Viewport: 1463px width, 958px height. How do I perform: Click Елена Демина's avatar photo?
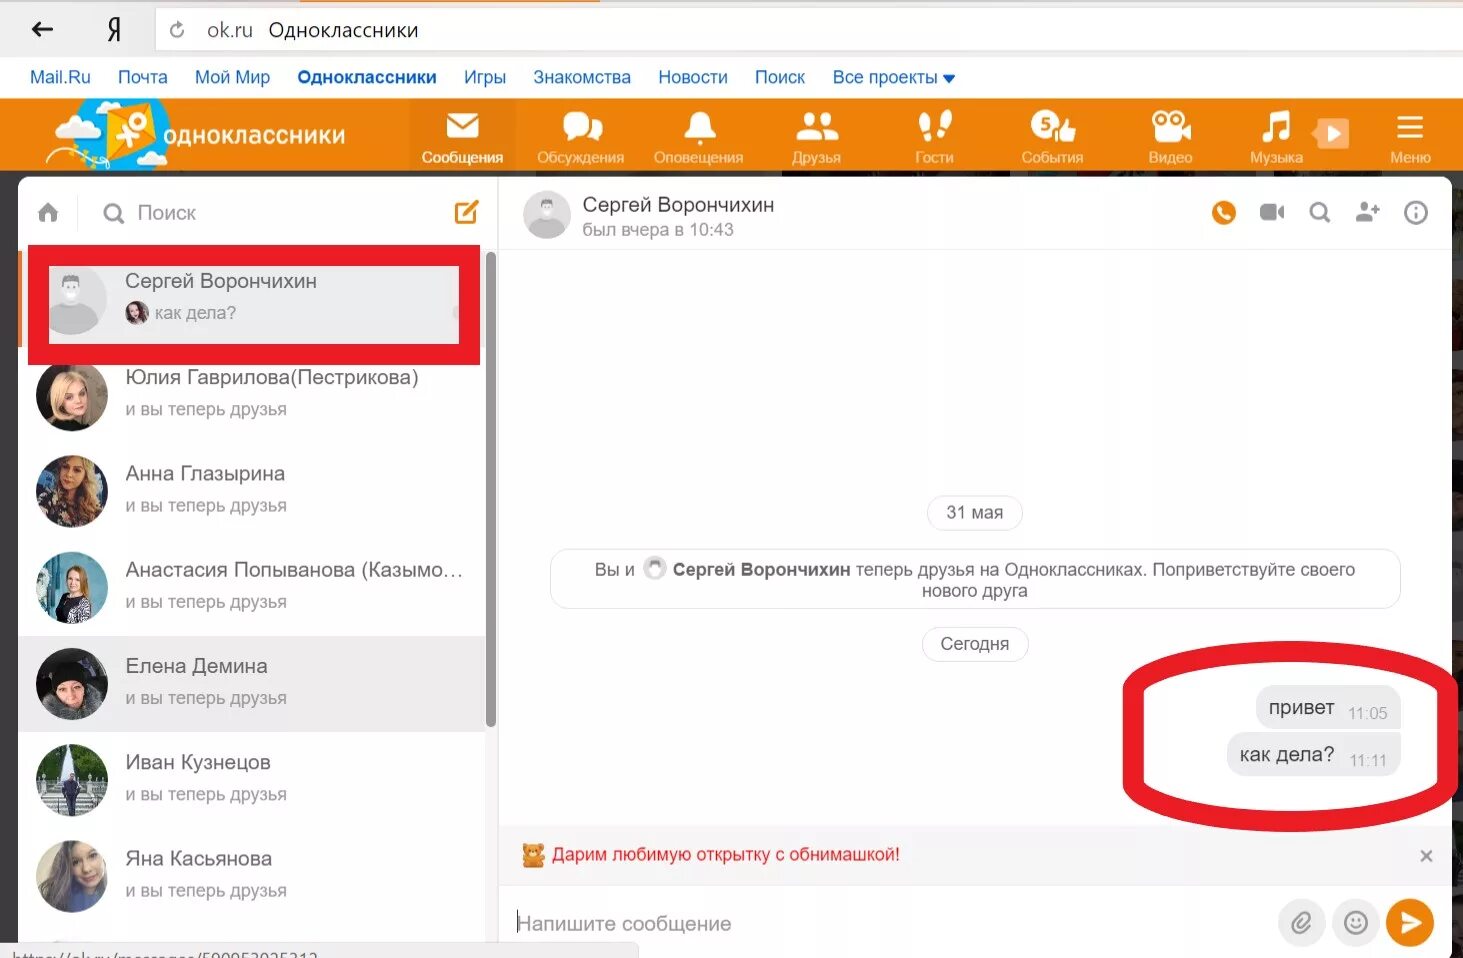point(72,684)
